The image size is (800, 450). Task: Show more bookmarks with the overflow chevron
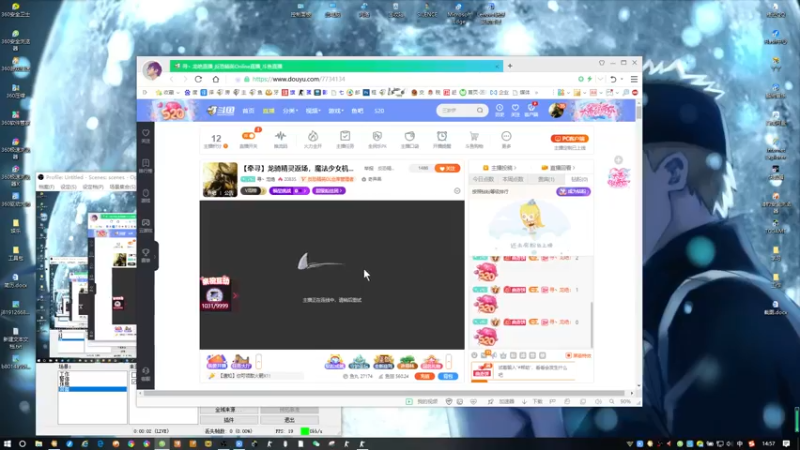[536, 92]
